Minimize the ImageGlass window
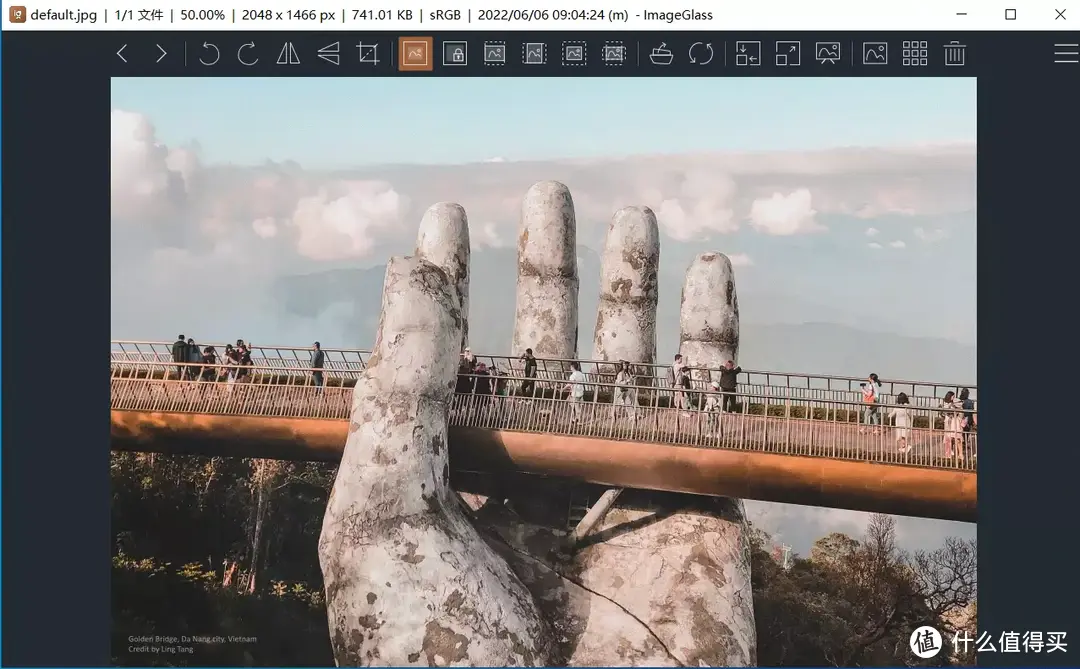Viewport: 1080px width, 669px height. tap(962, 14)
